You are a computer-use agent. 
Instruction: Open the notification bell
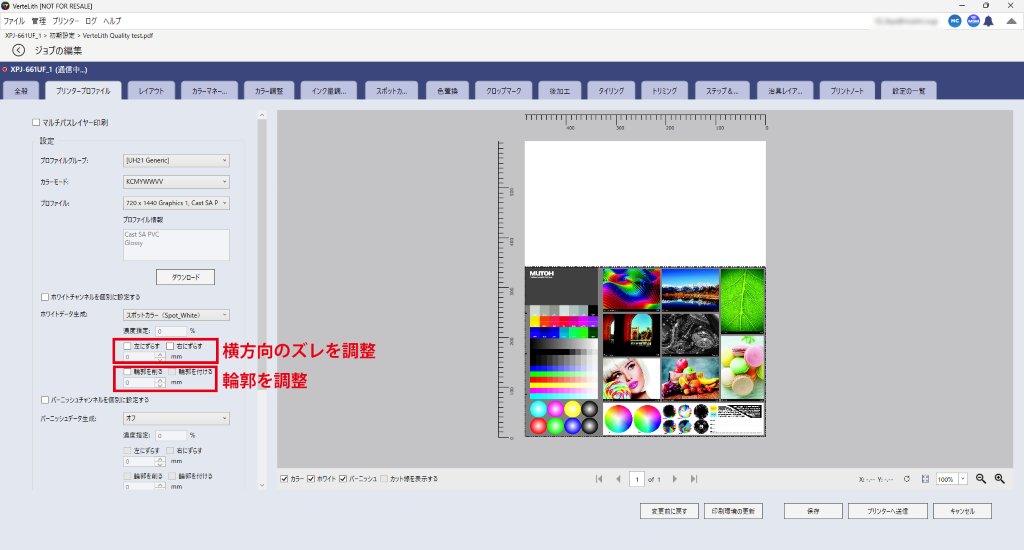coord(988,20)
